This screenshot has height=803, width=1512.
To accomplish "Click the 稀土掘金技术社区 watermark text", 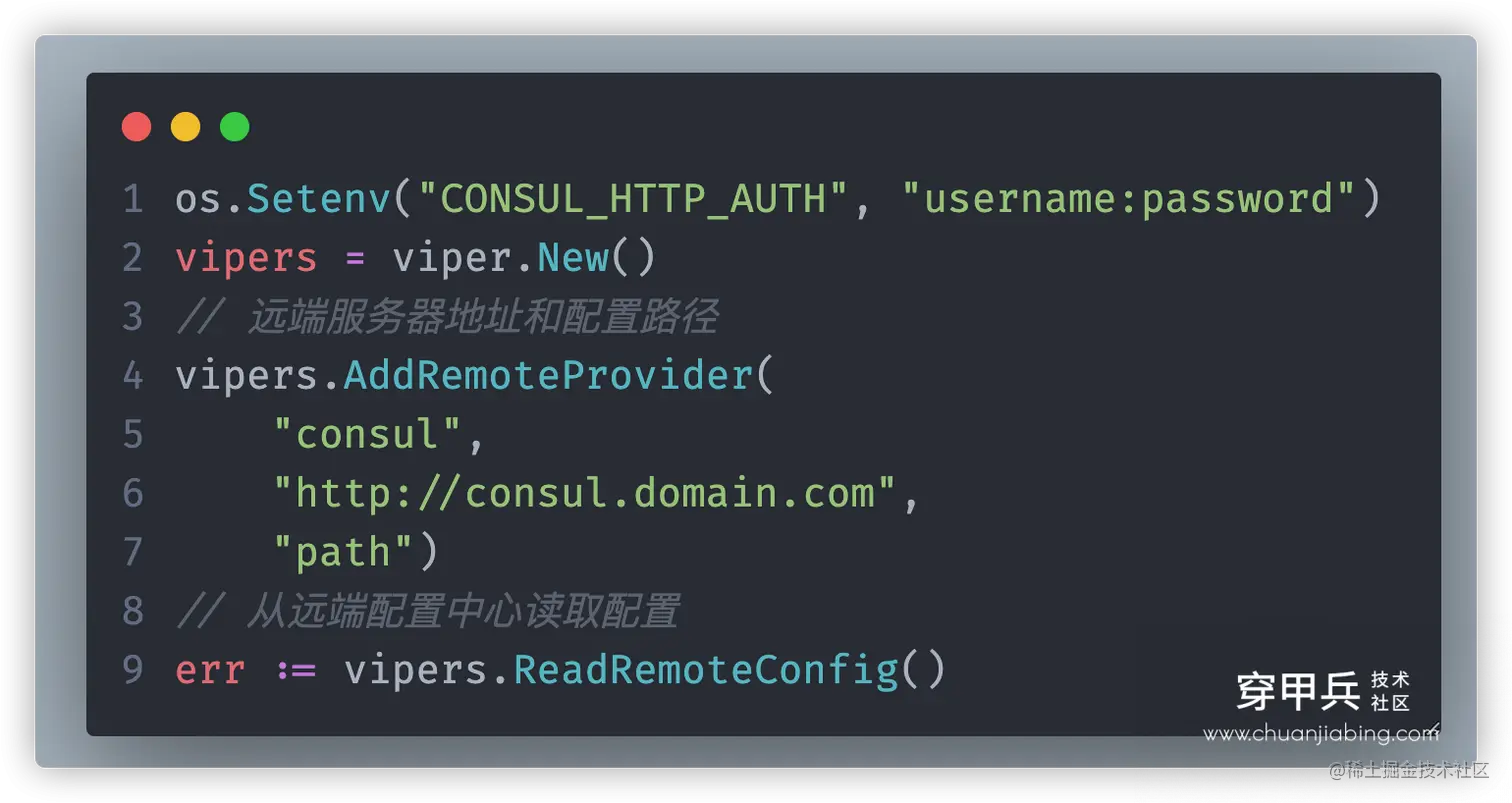I will pyautogui.click(x=1408, y=771).
